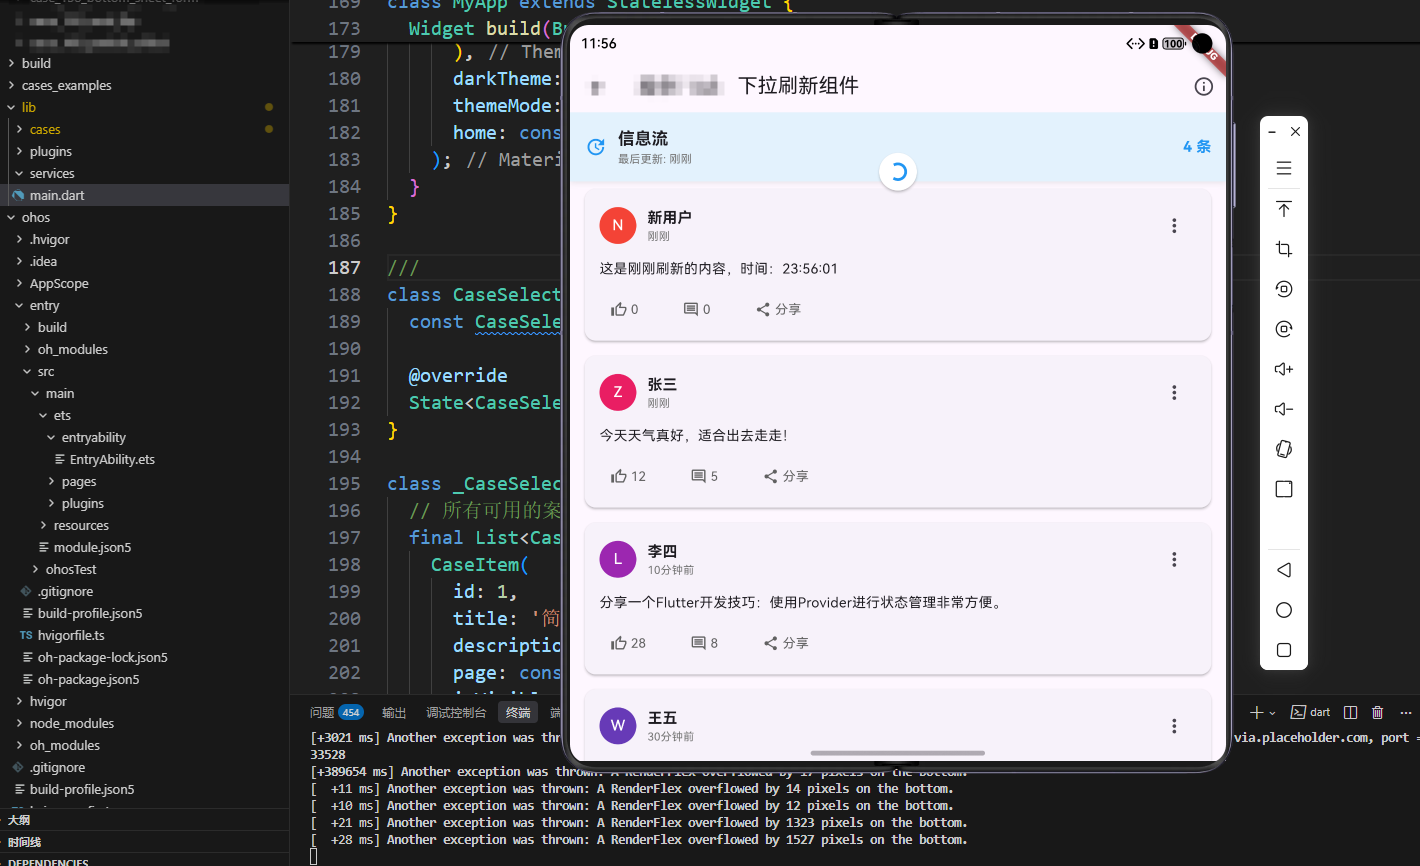
Task: Click the device orientation rotate icon
Action: pyautogui.click(x=1284, y=449)
